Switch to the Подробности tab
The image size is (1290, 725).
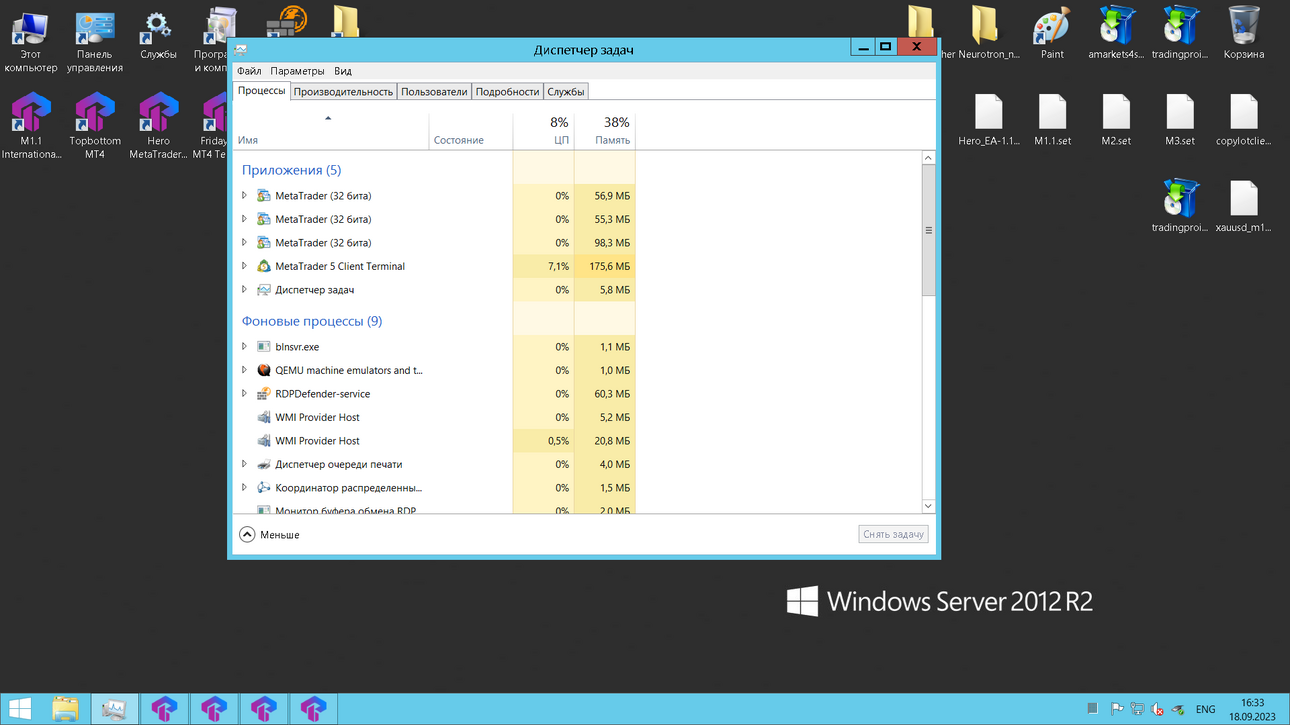pyautogui.click(x=507, y=92)
